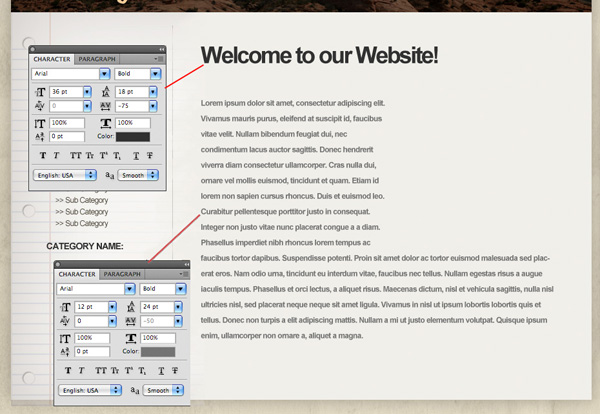Viewport: 600px width, 414px height.
Task: Open the panel menu icon of the 36 pt Character panel
Action: click(x=159, y=59)
